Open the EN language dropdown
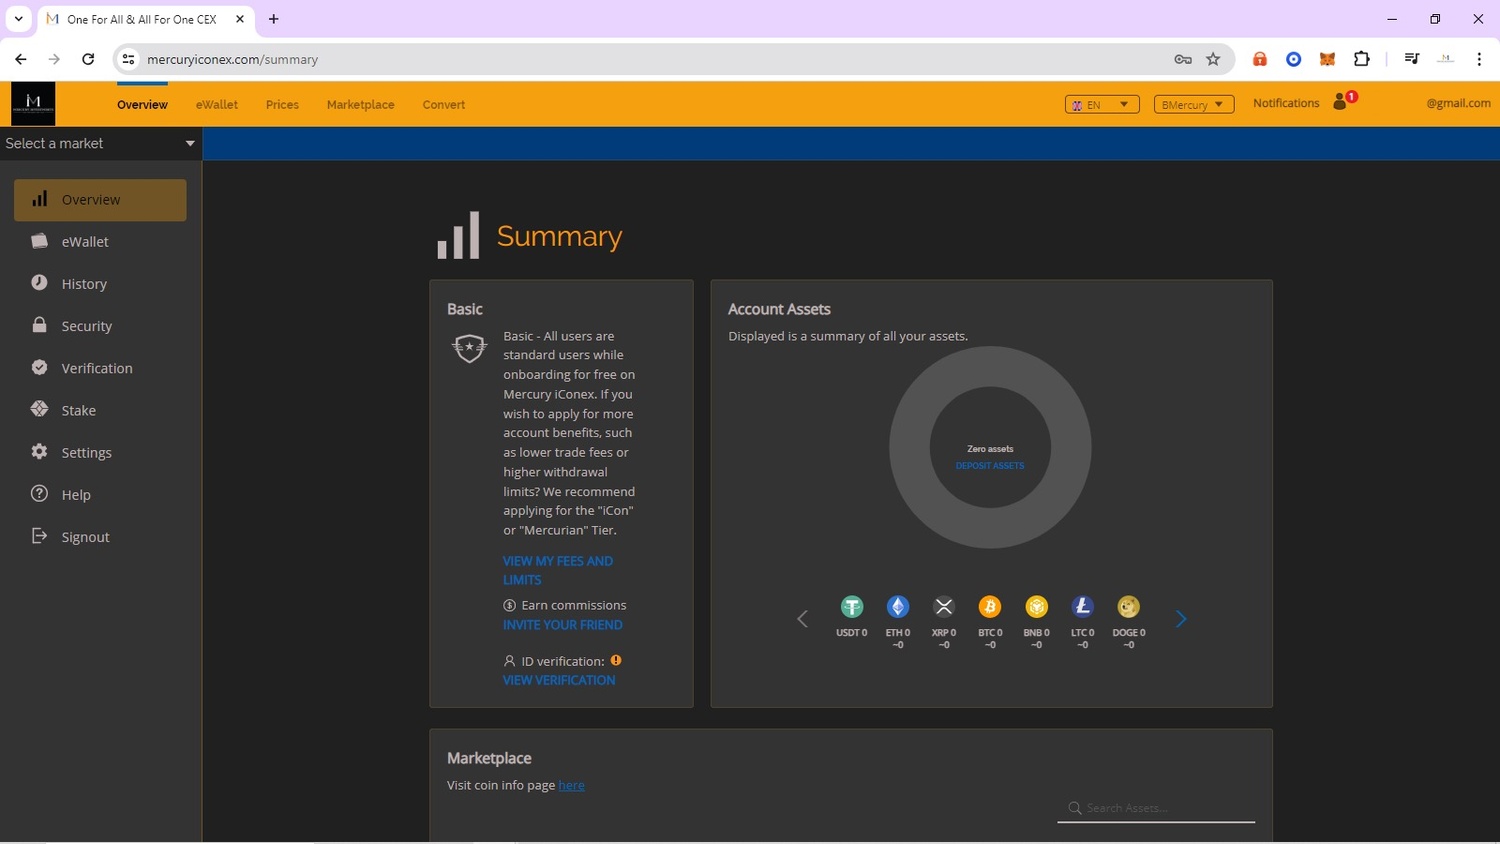This screenshot has height=844, width=1500. 1102,104
